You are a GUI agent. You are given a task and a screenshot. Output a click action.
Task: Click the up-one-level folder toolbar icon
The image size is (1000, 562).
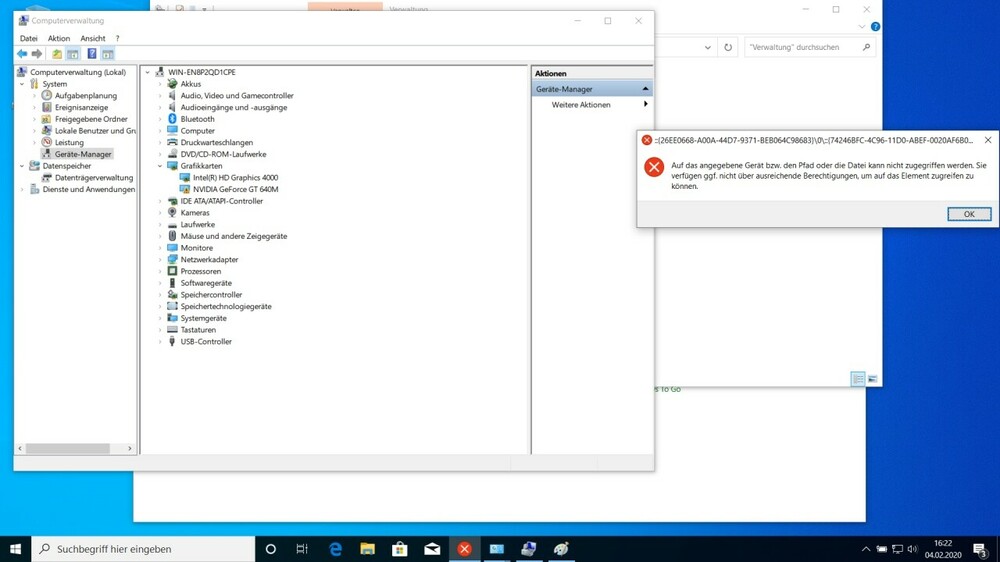[57, 54]
